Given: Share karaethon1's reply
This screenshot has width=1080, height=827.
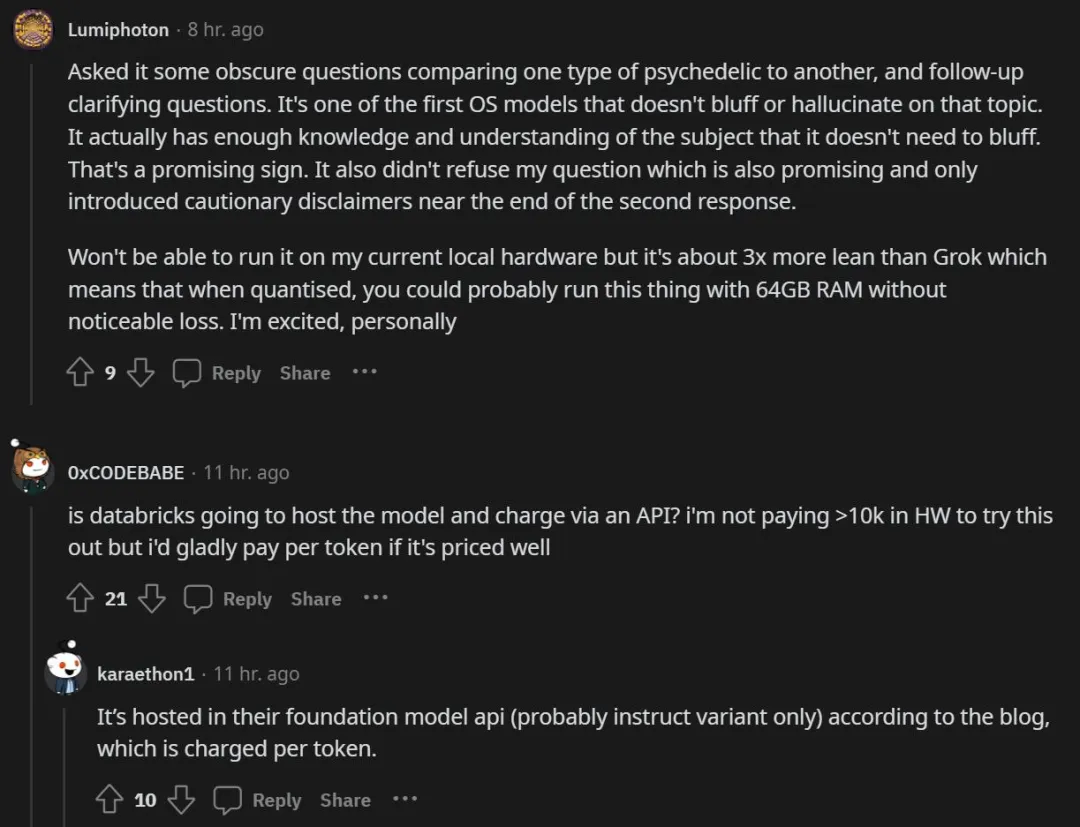Looking at the screenshot, I should (345, 800).
